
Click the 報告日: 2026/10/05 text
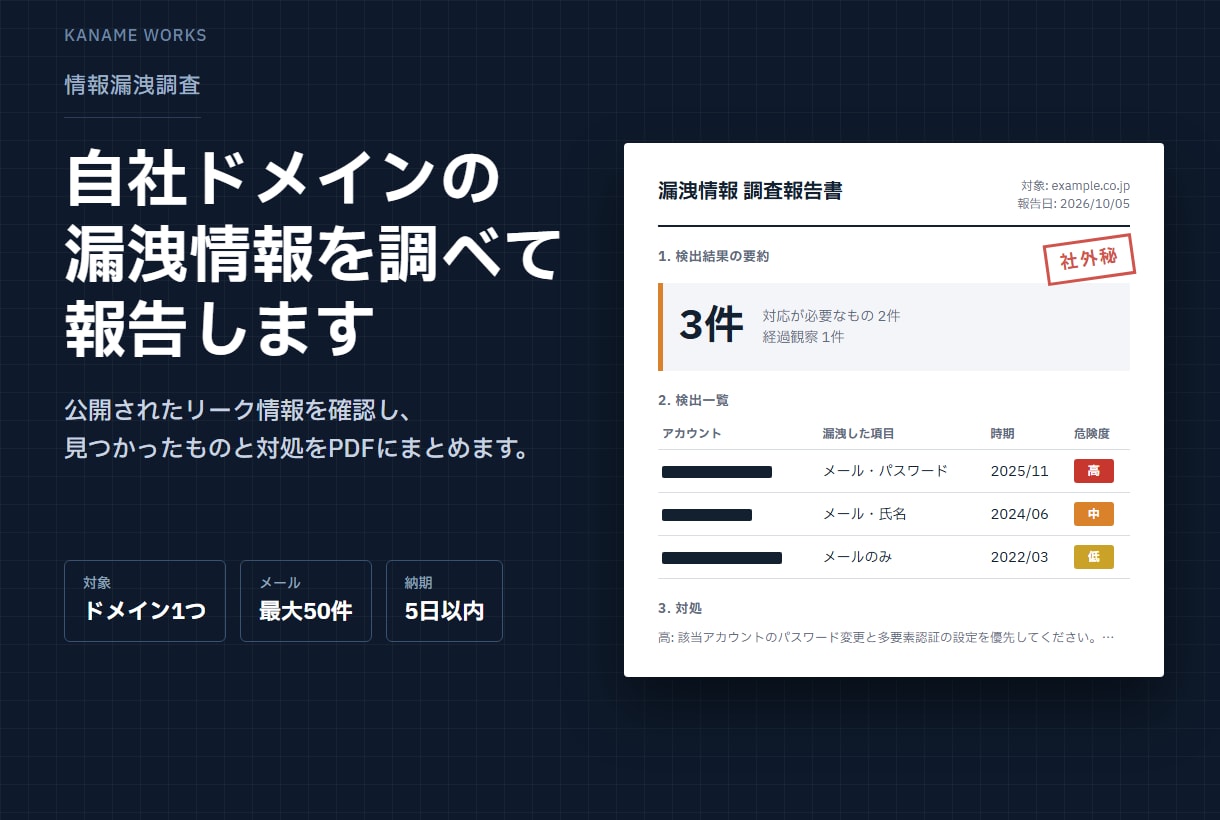1073,204
